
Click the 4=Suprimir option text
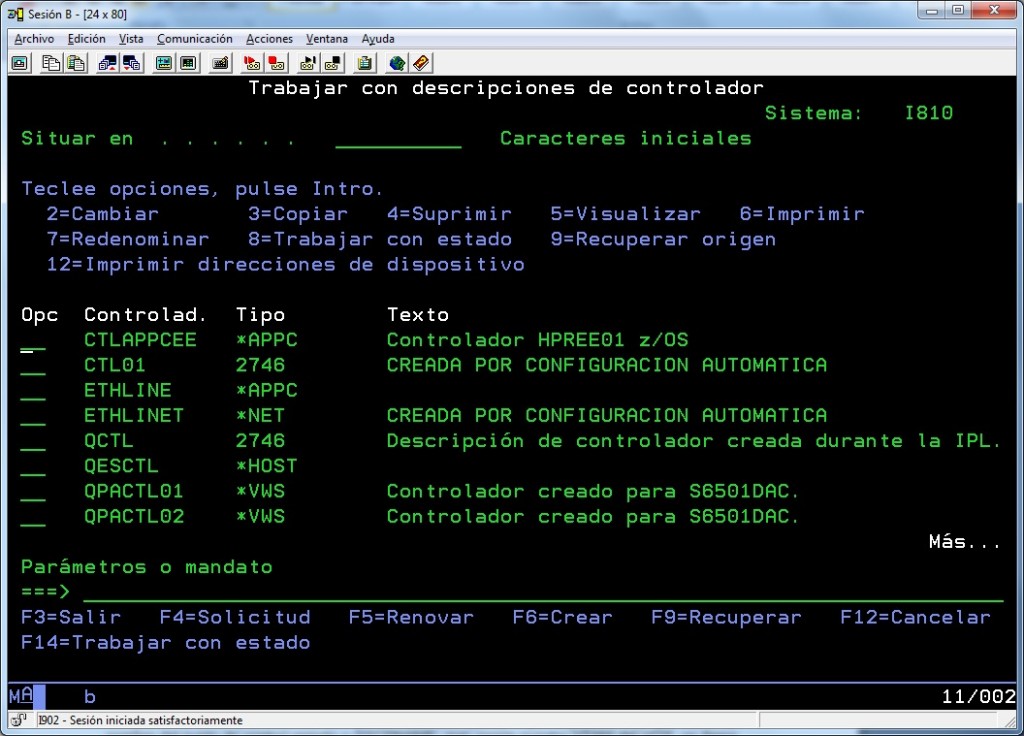[449, 214]
